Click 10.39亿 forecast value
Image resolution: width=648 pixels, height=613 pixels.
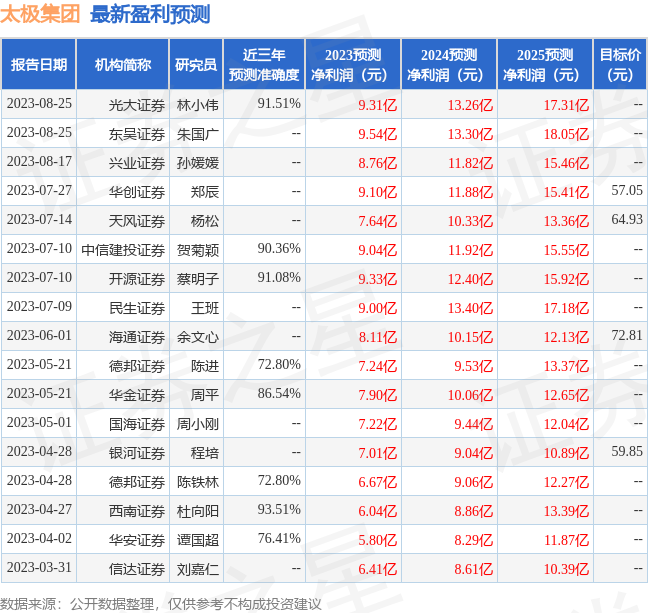coord(566,569)
